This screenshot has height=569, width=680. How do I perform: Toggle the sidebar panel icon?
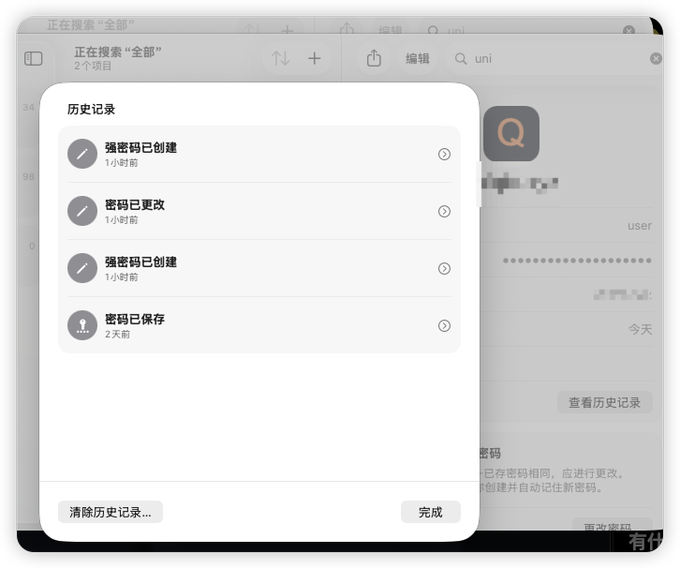(x=33, y=59)
